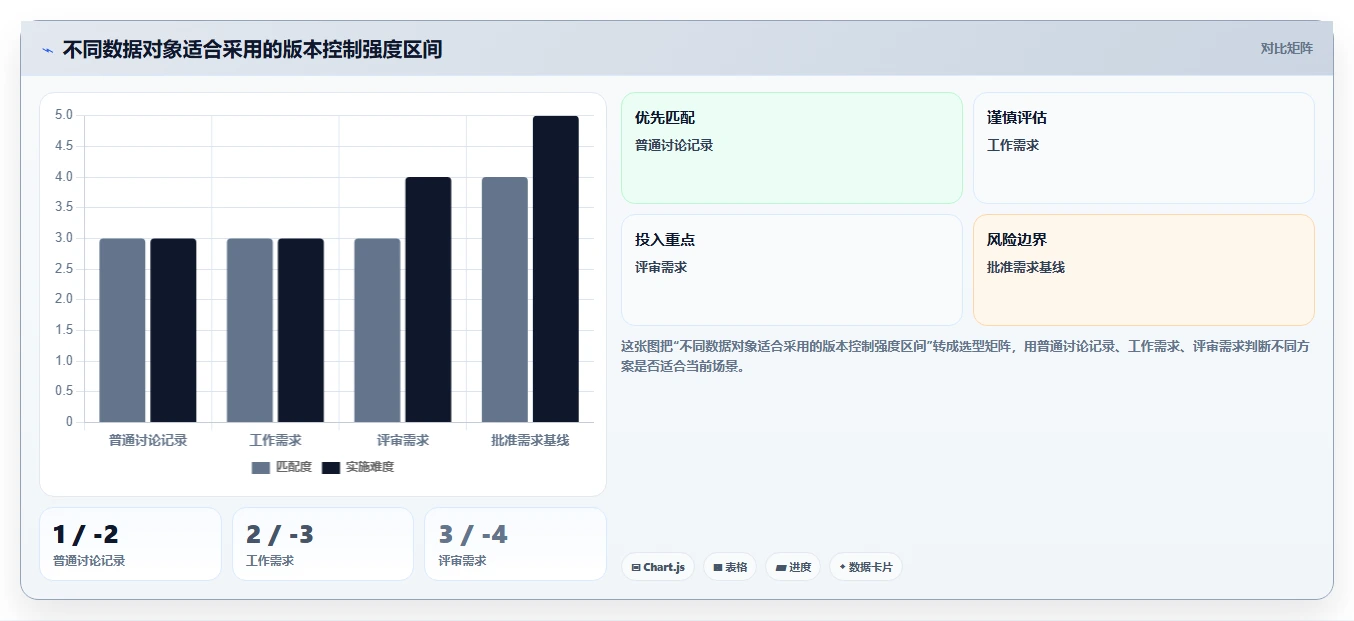Click the 0.5 y-axis value

tap(63, 391)
